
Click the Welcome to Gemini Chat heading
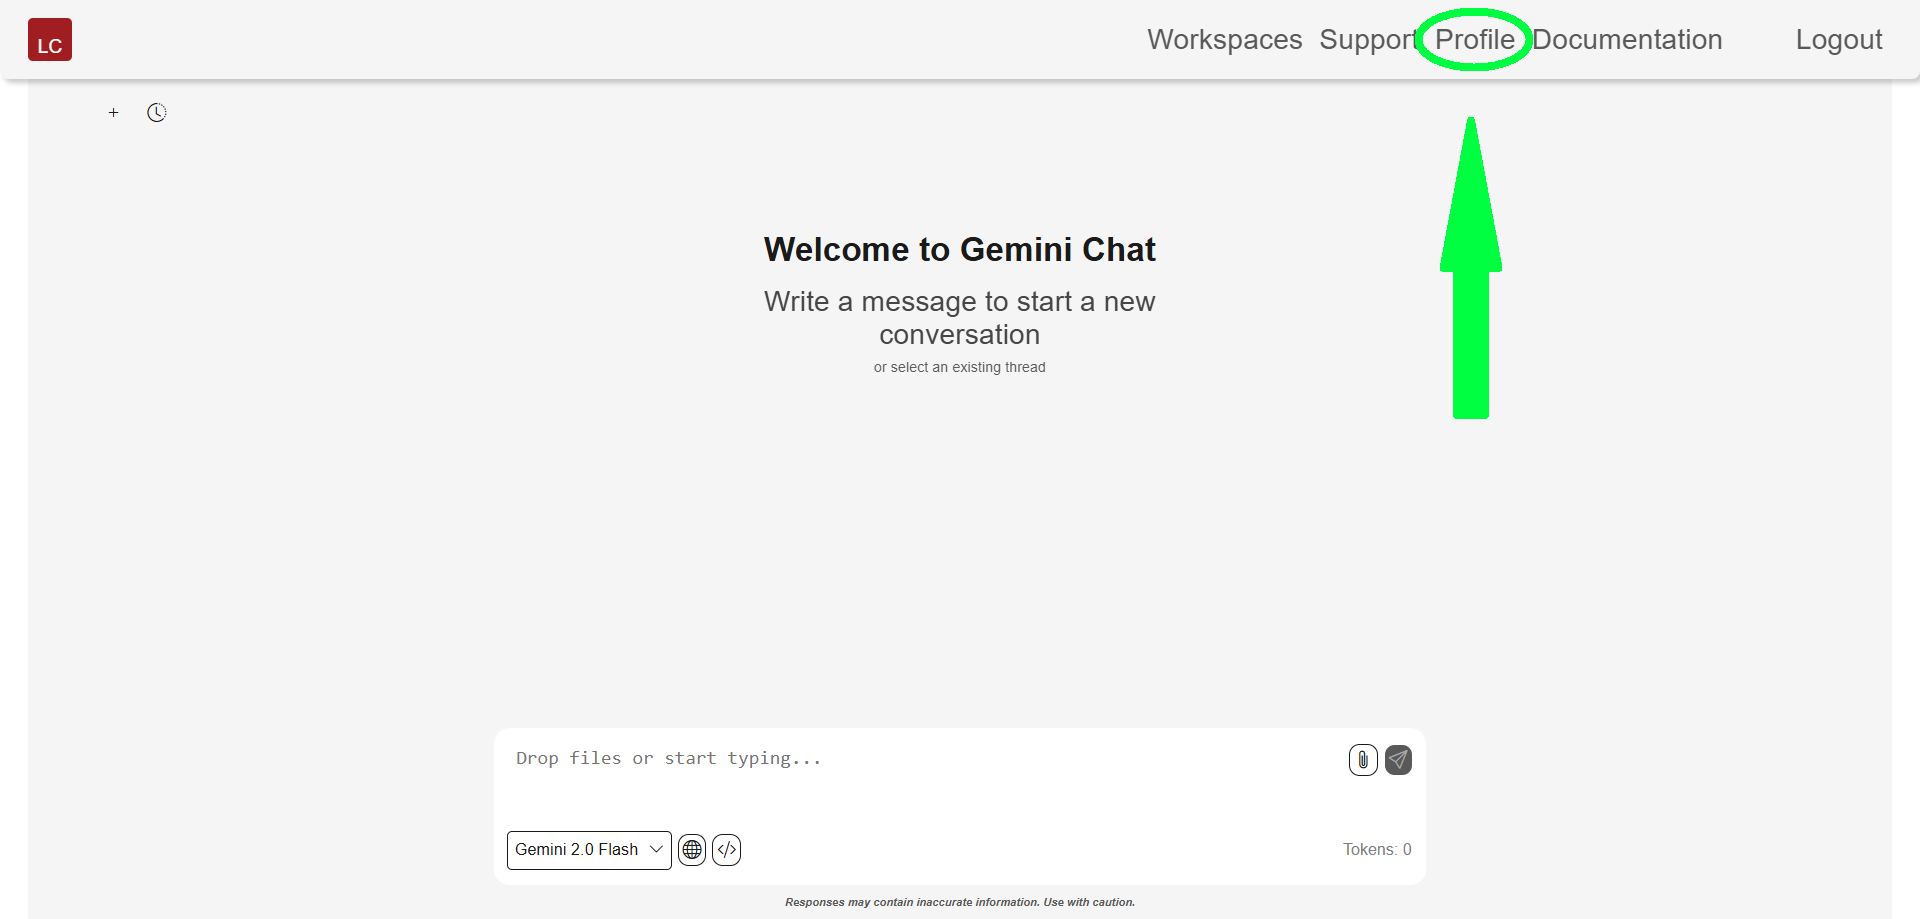click(960, 249)
